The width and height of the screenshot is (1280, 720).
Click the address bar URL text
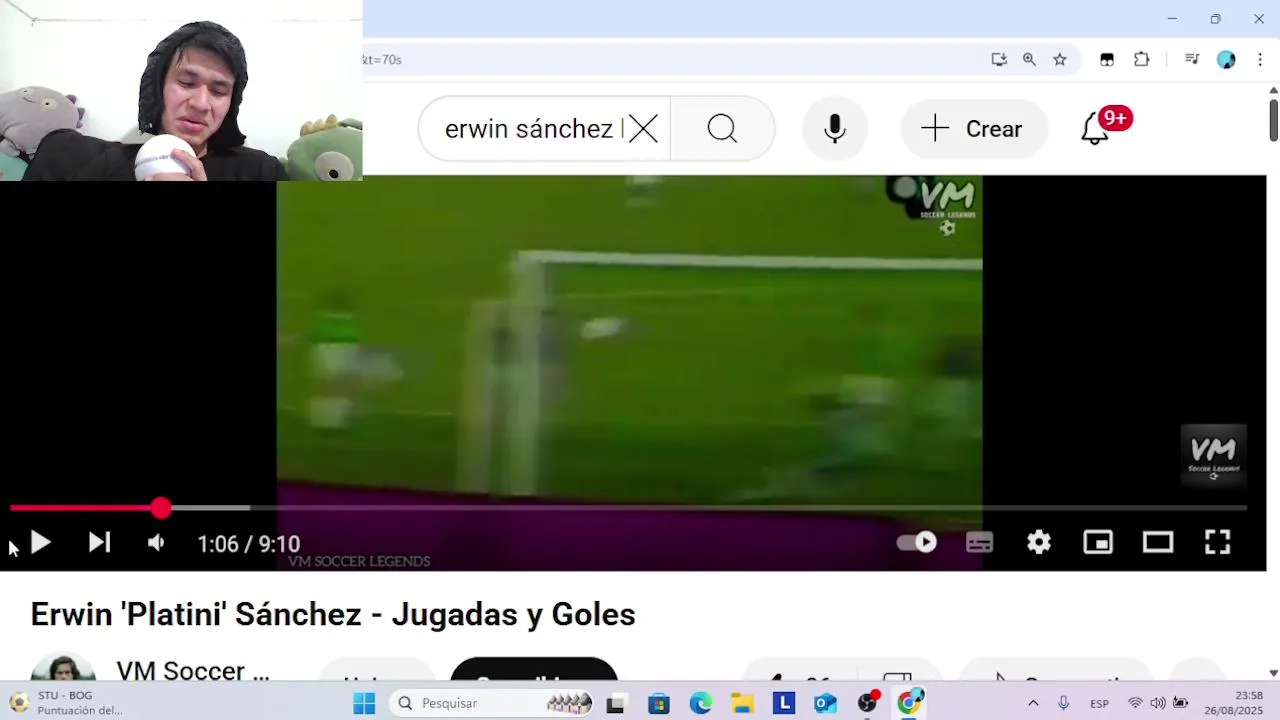point(382,60)
